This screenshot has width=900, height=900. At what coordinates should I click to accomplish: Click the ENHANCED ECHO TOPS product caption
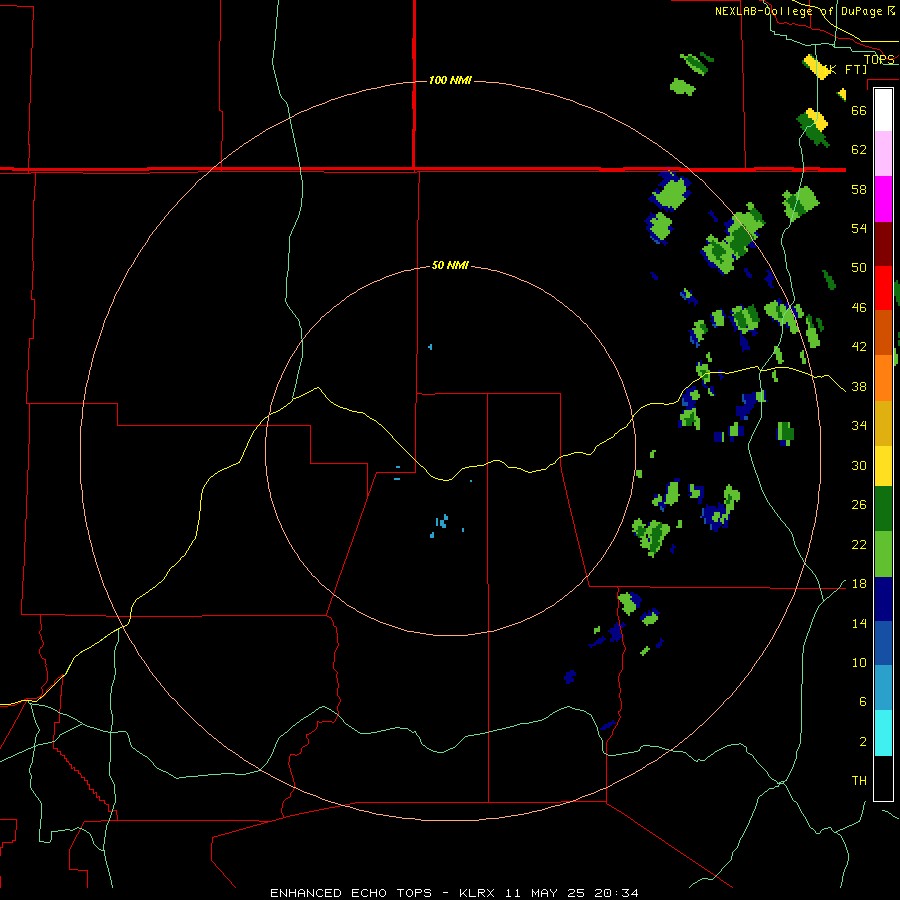pyautogui.click(x=351, y=893)
